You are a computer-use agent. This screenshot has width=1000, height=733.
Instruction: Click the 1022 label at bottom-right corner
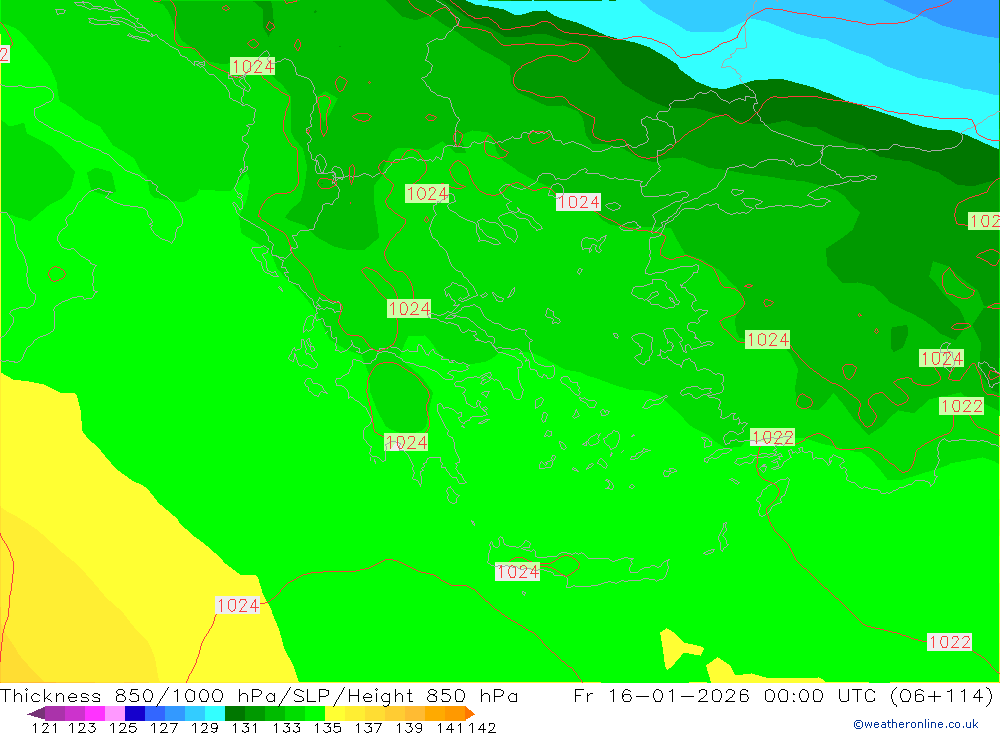point(949,642)
